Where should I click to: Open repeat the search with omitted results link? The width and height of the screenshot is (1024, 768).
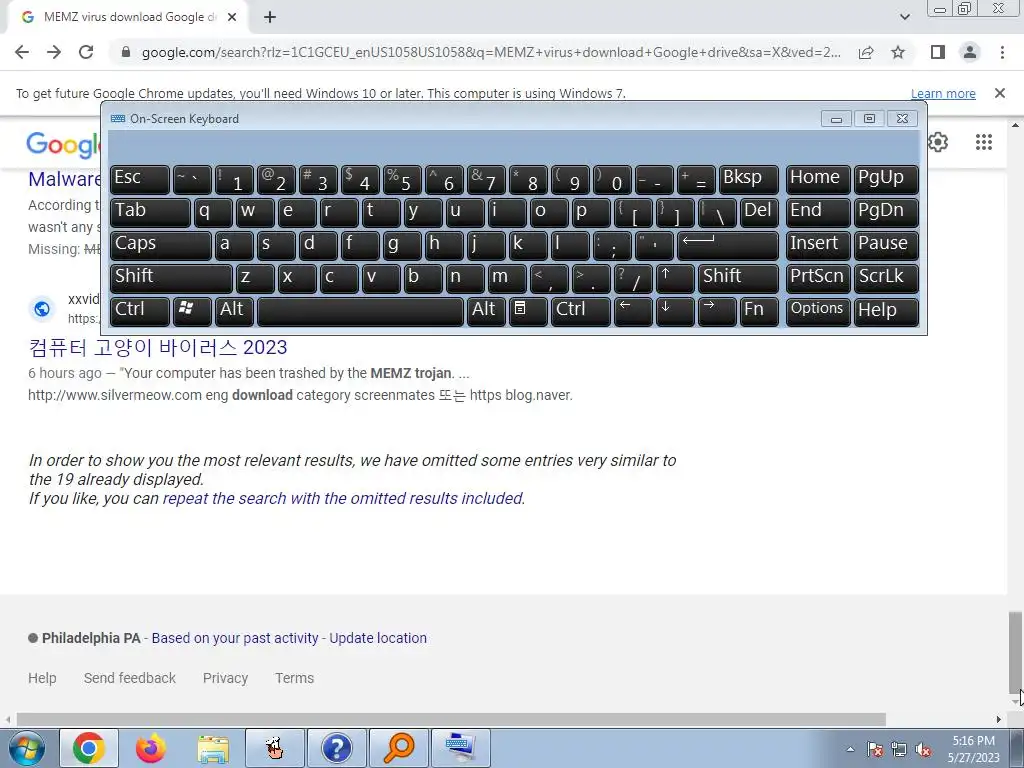344,498
